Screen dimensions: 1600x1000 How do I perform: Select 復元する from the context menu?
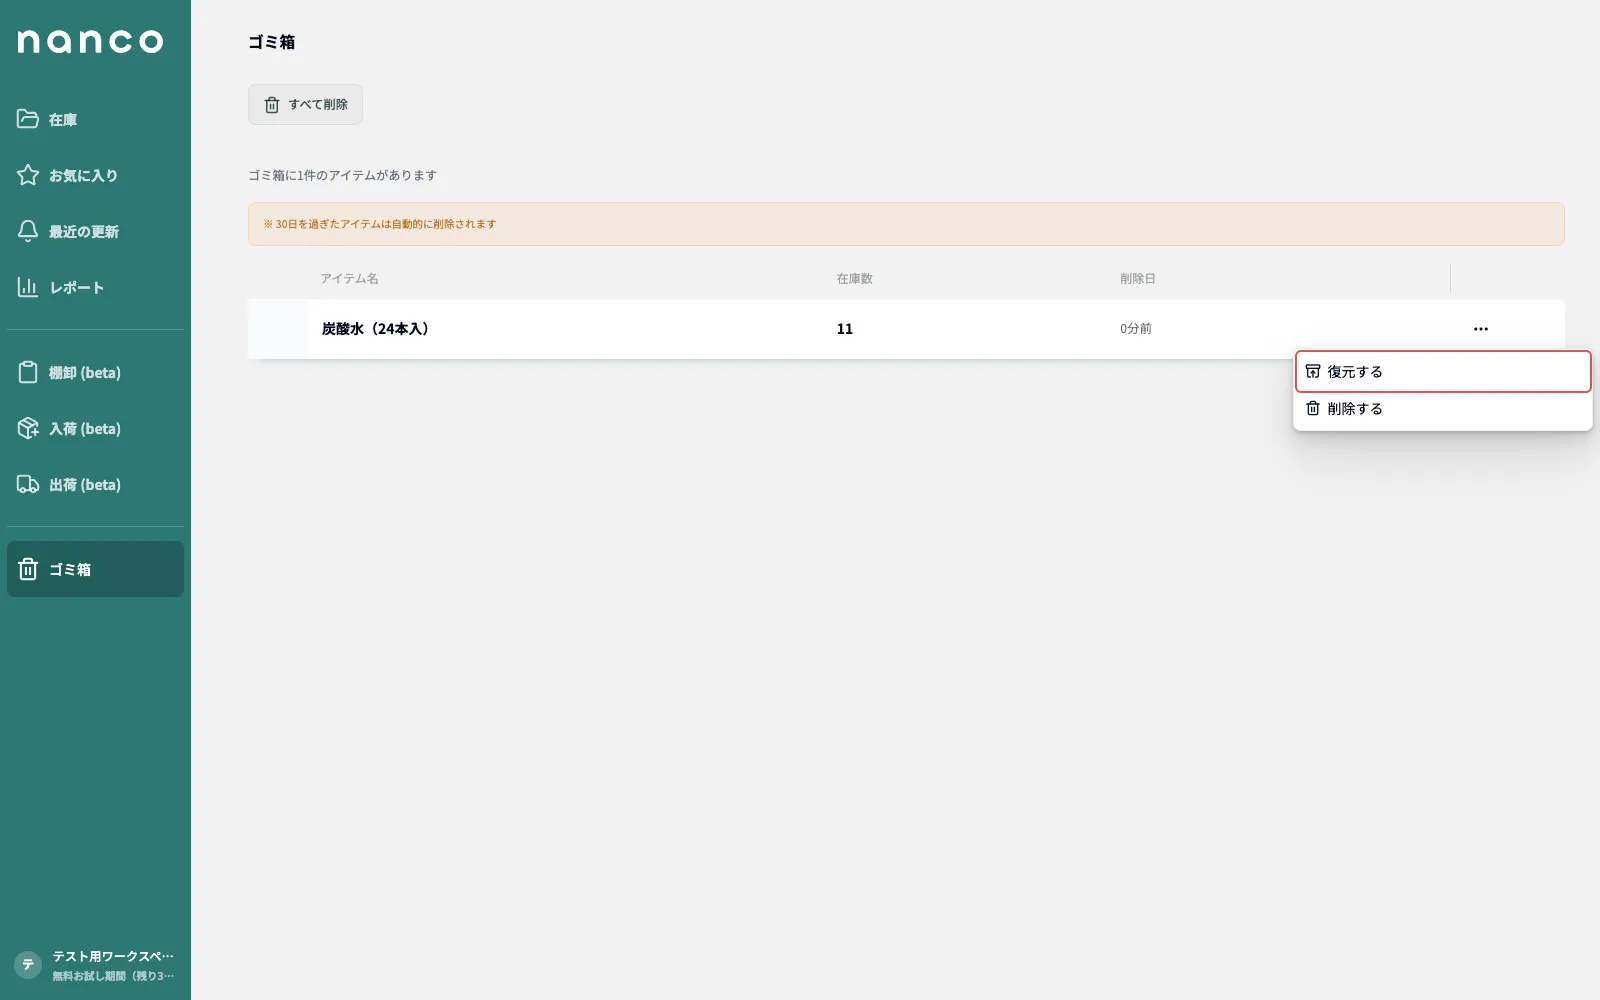(x=1443, y=371)
